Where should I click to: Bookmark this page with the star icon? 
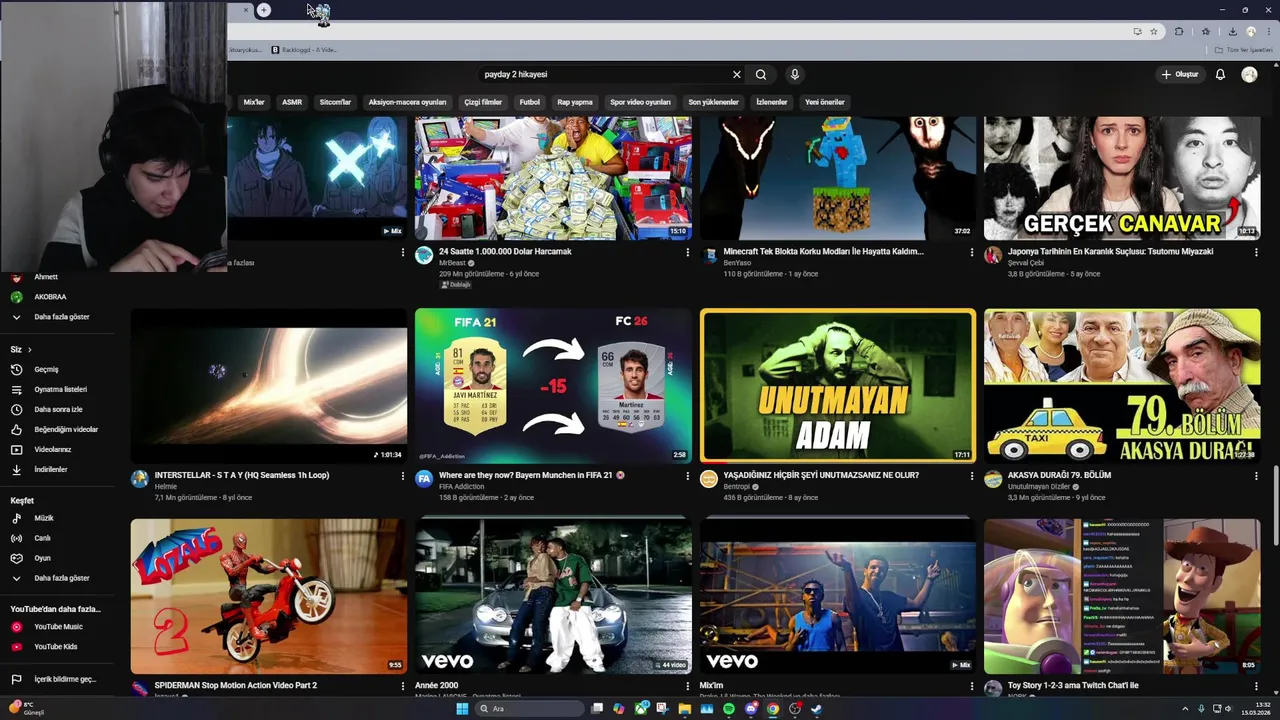point(1153,31)
